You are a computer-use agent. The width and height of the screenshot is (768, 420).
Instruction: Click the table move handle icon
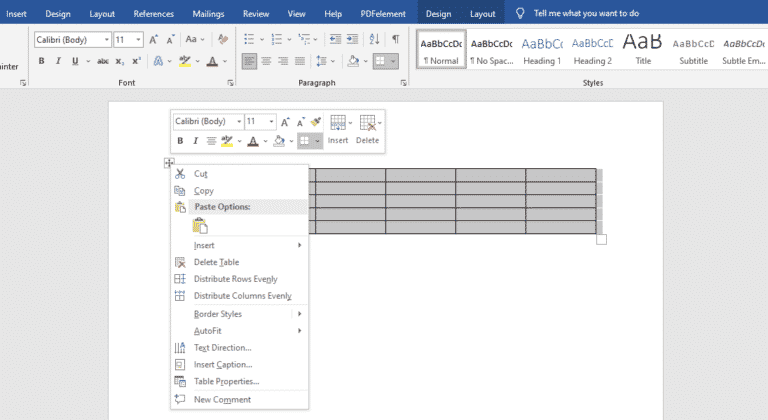pos(169,163)
